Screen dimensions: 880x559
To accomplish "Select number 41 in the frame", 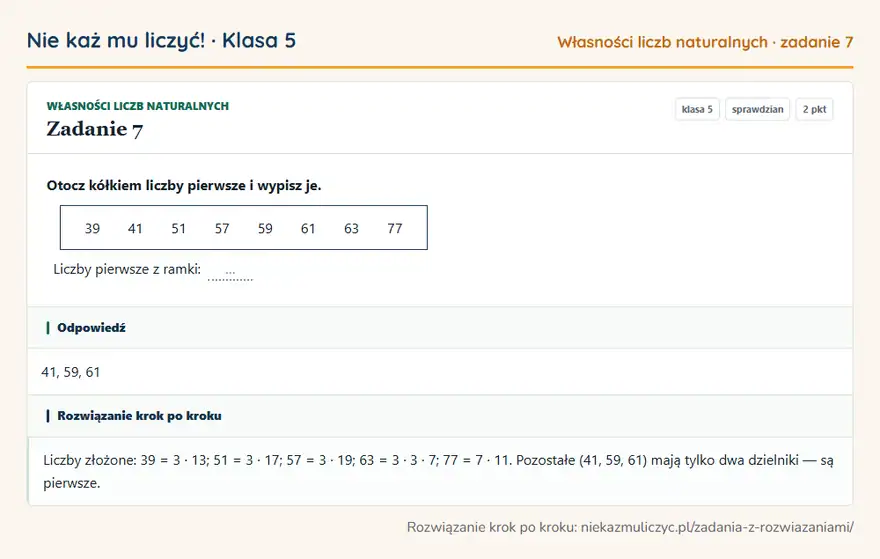I will (135, 228).
